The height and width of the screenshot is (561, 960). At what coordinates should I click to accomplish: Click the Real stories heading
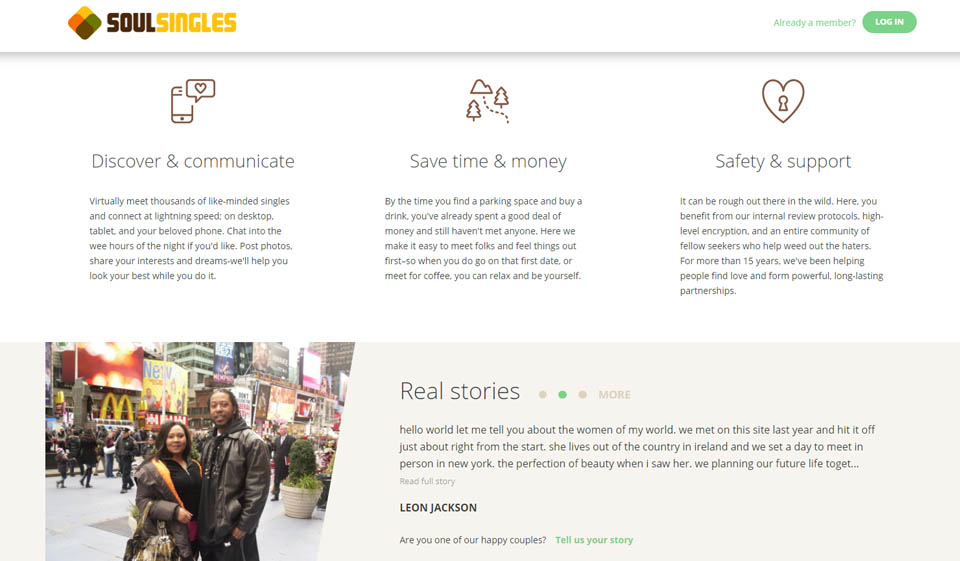point(460,391)
